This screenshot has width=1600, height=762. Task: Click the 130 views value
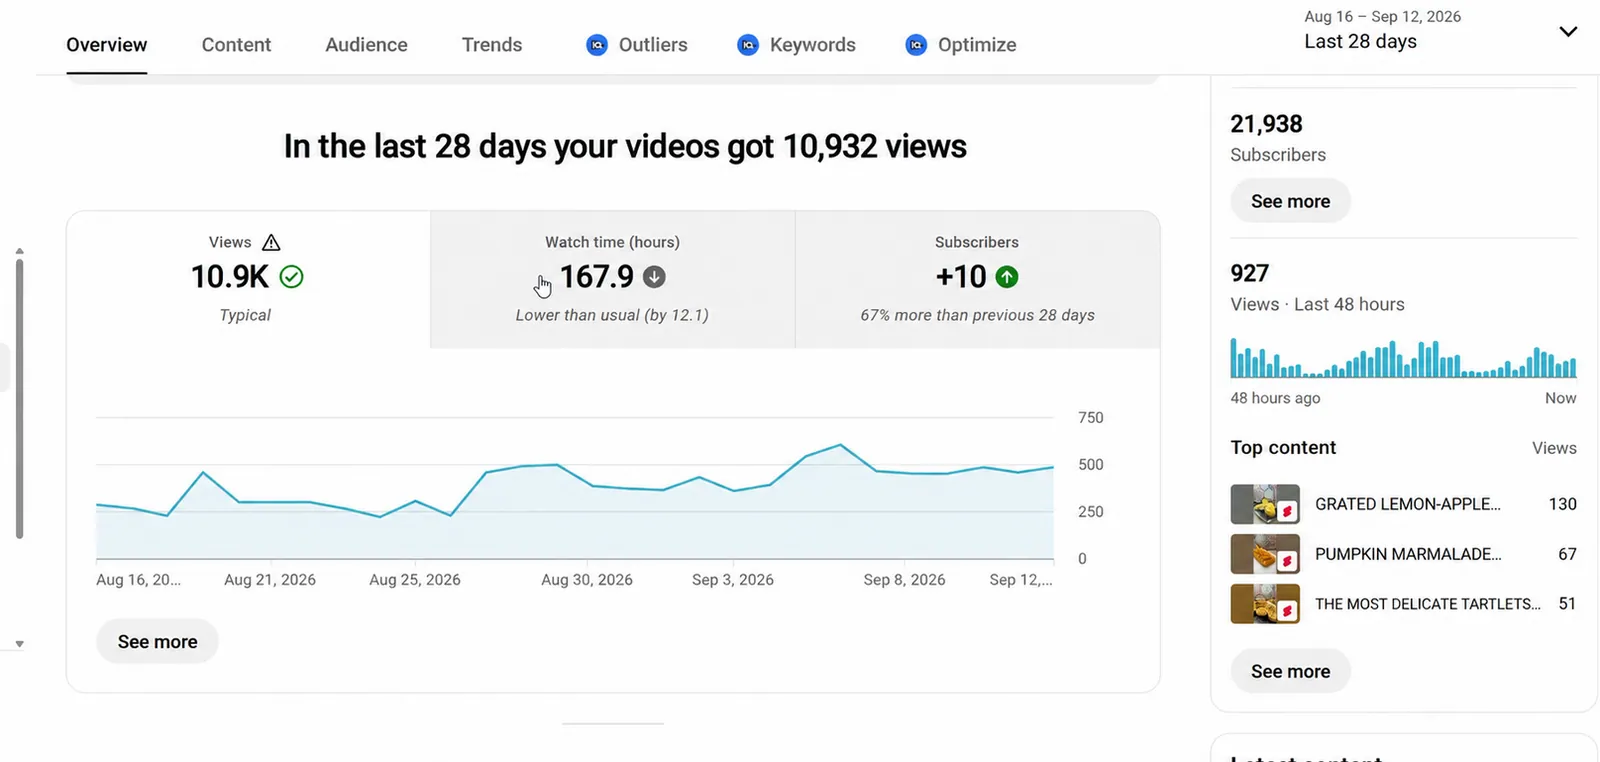click(x=1562, y=504)
